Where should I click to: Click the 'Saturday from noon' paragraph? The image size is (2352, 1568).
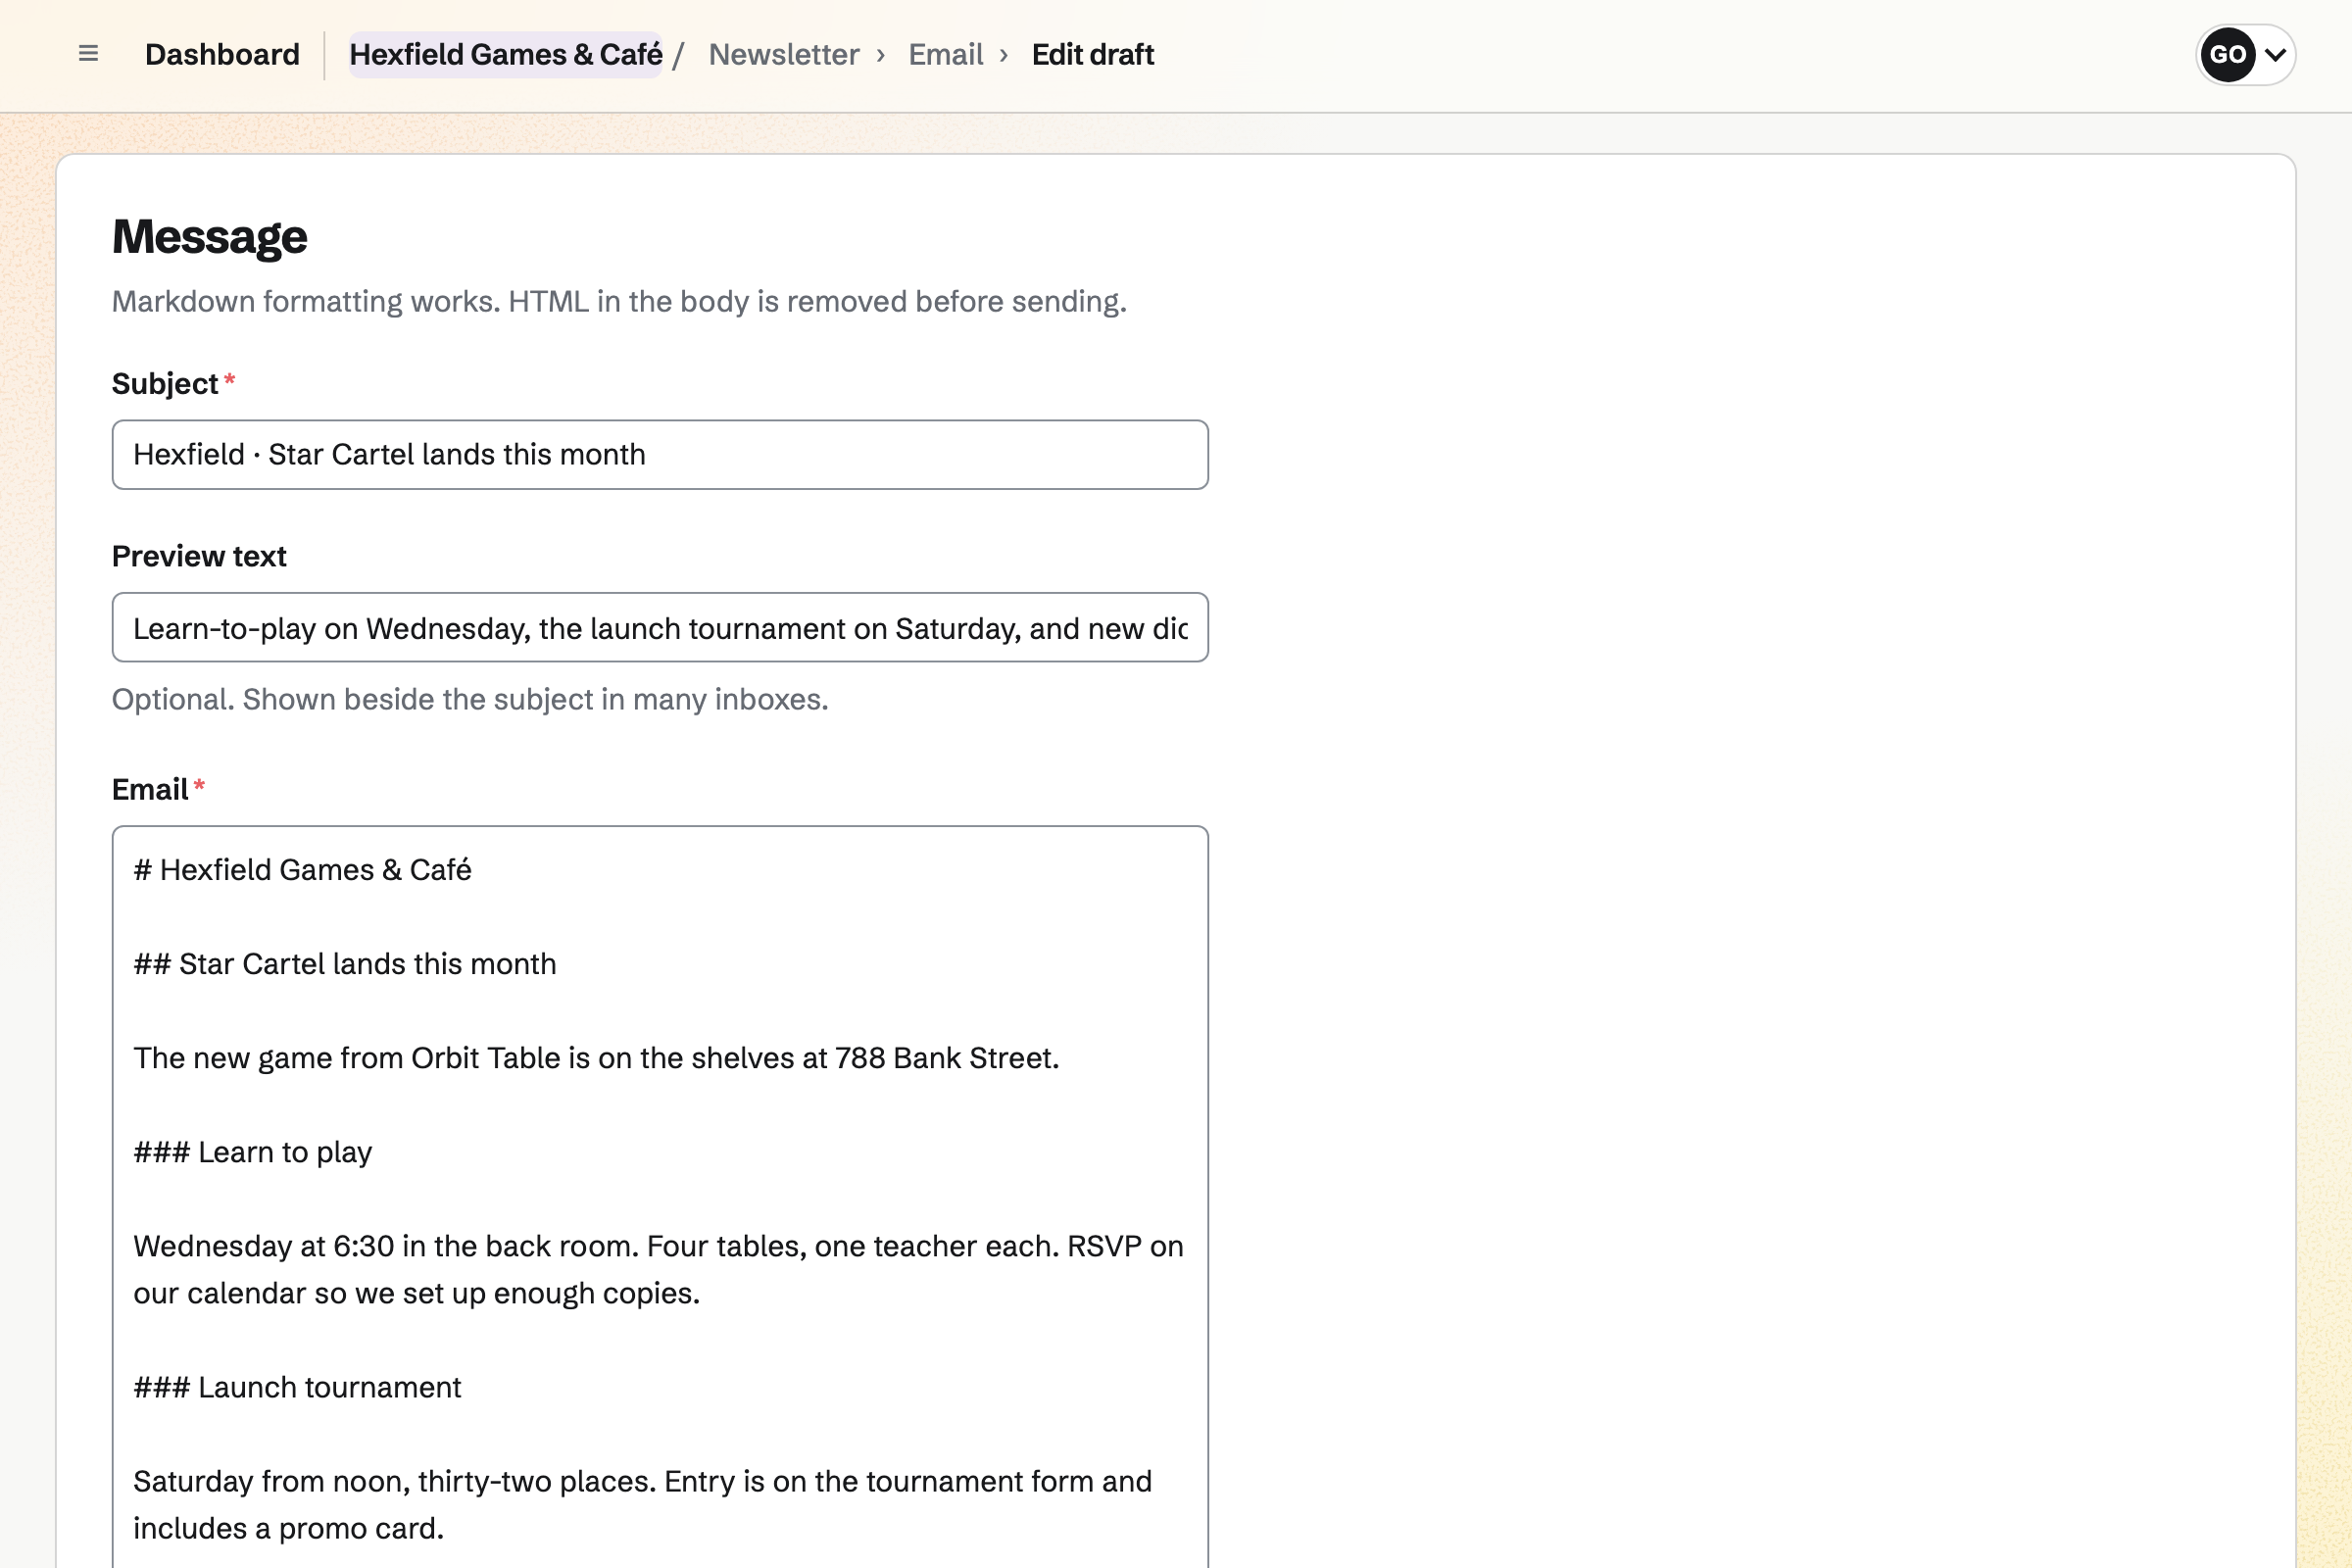(643, 1505)
